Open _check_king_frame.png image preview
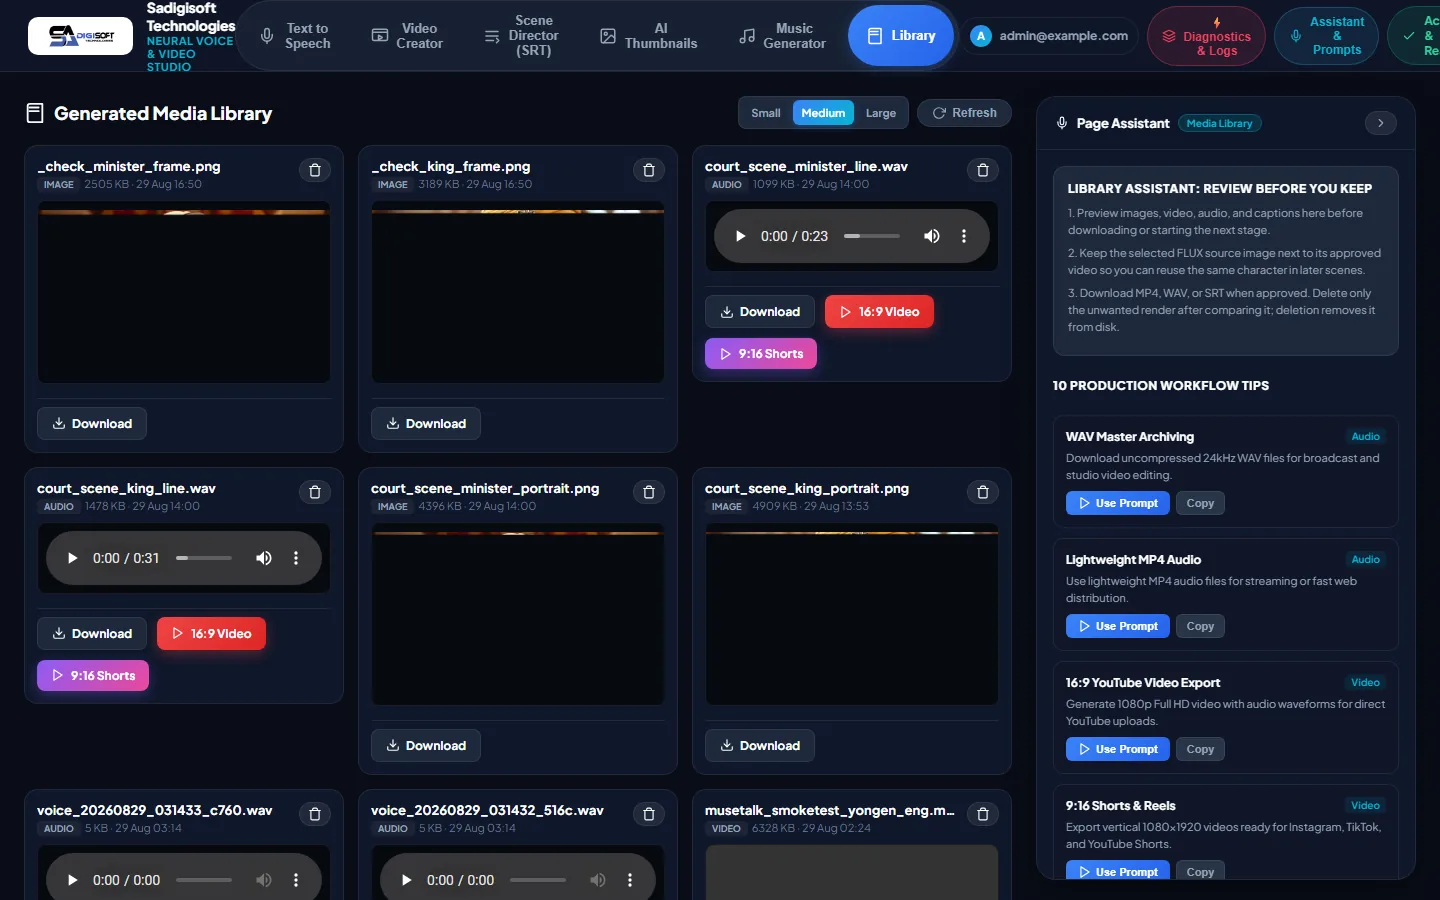The image size is (1440, 900). [518, 292]
